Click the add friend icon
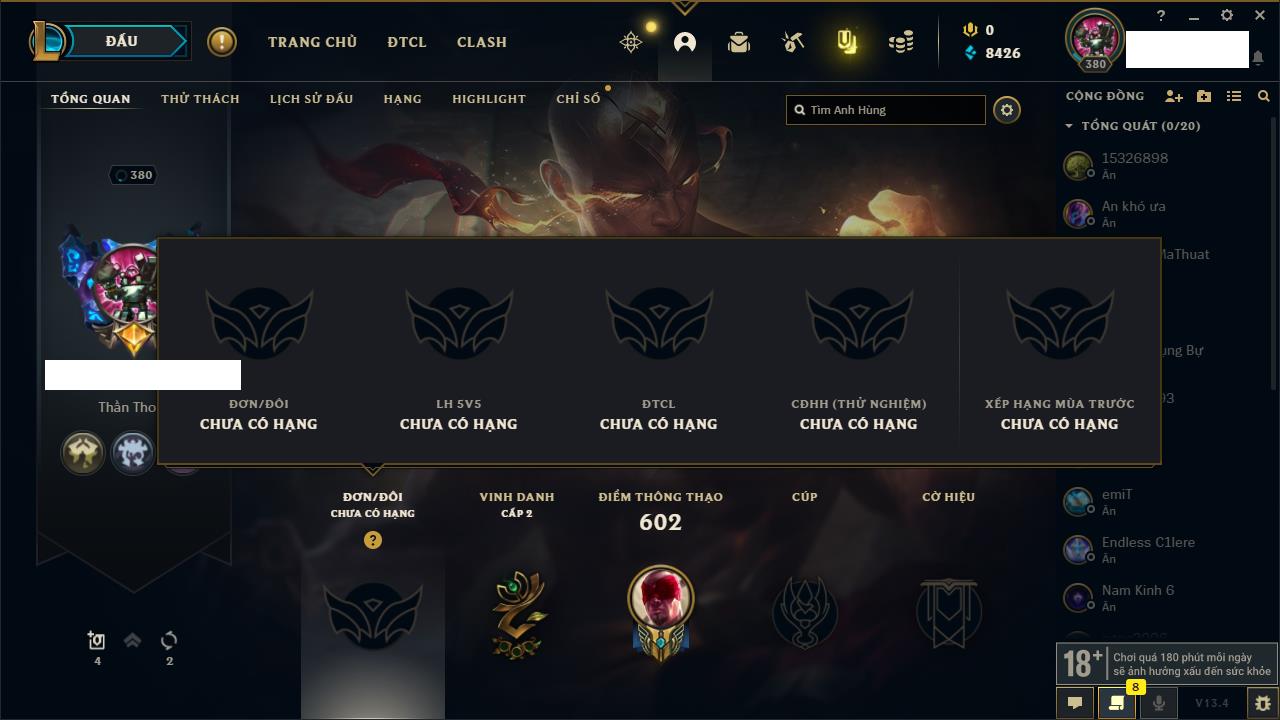Viewport: 1280px width, 720px height. 1174,96
